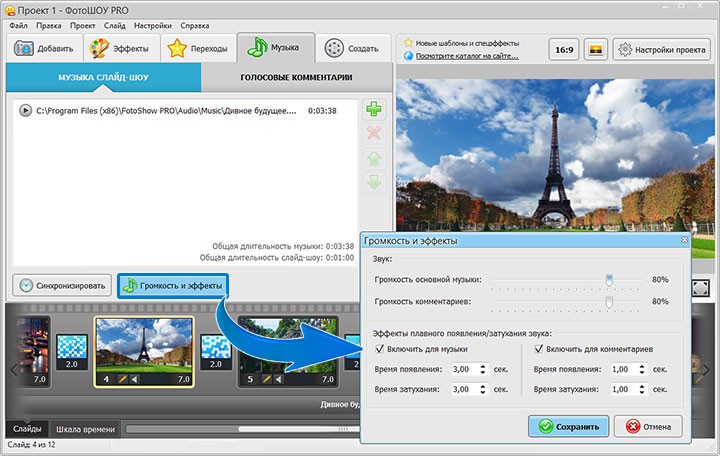Image resolution: width=720 pixels, height=456 pixels.
Task: Select the Музыка слайд-шоу subtab
Action: (x=103, y=77)
